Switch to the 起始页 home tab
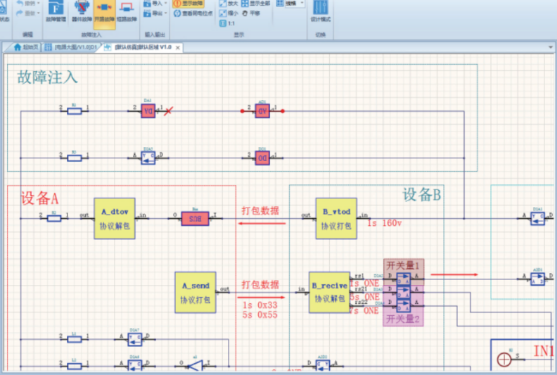The height and width of the screenshot is (375, 557). (x=25, y=47)
